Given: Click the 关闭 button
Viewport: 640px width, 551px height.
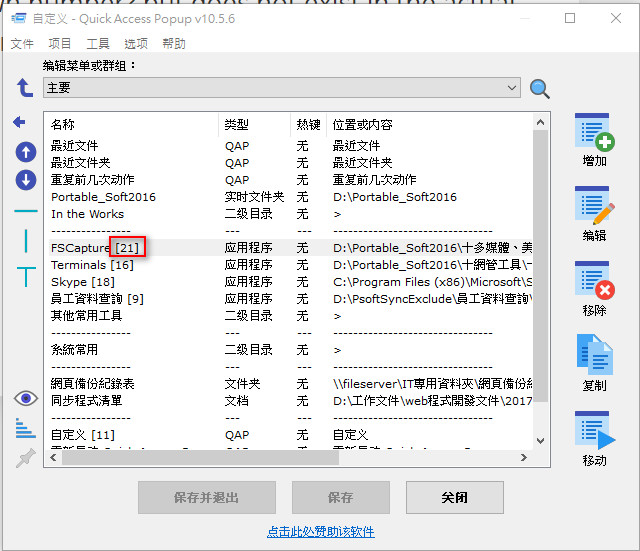Looking at the screenshot, I should point(455,498).
